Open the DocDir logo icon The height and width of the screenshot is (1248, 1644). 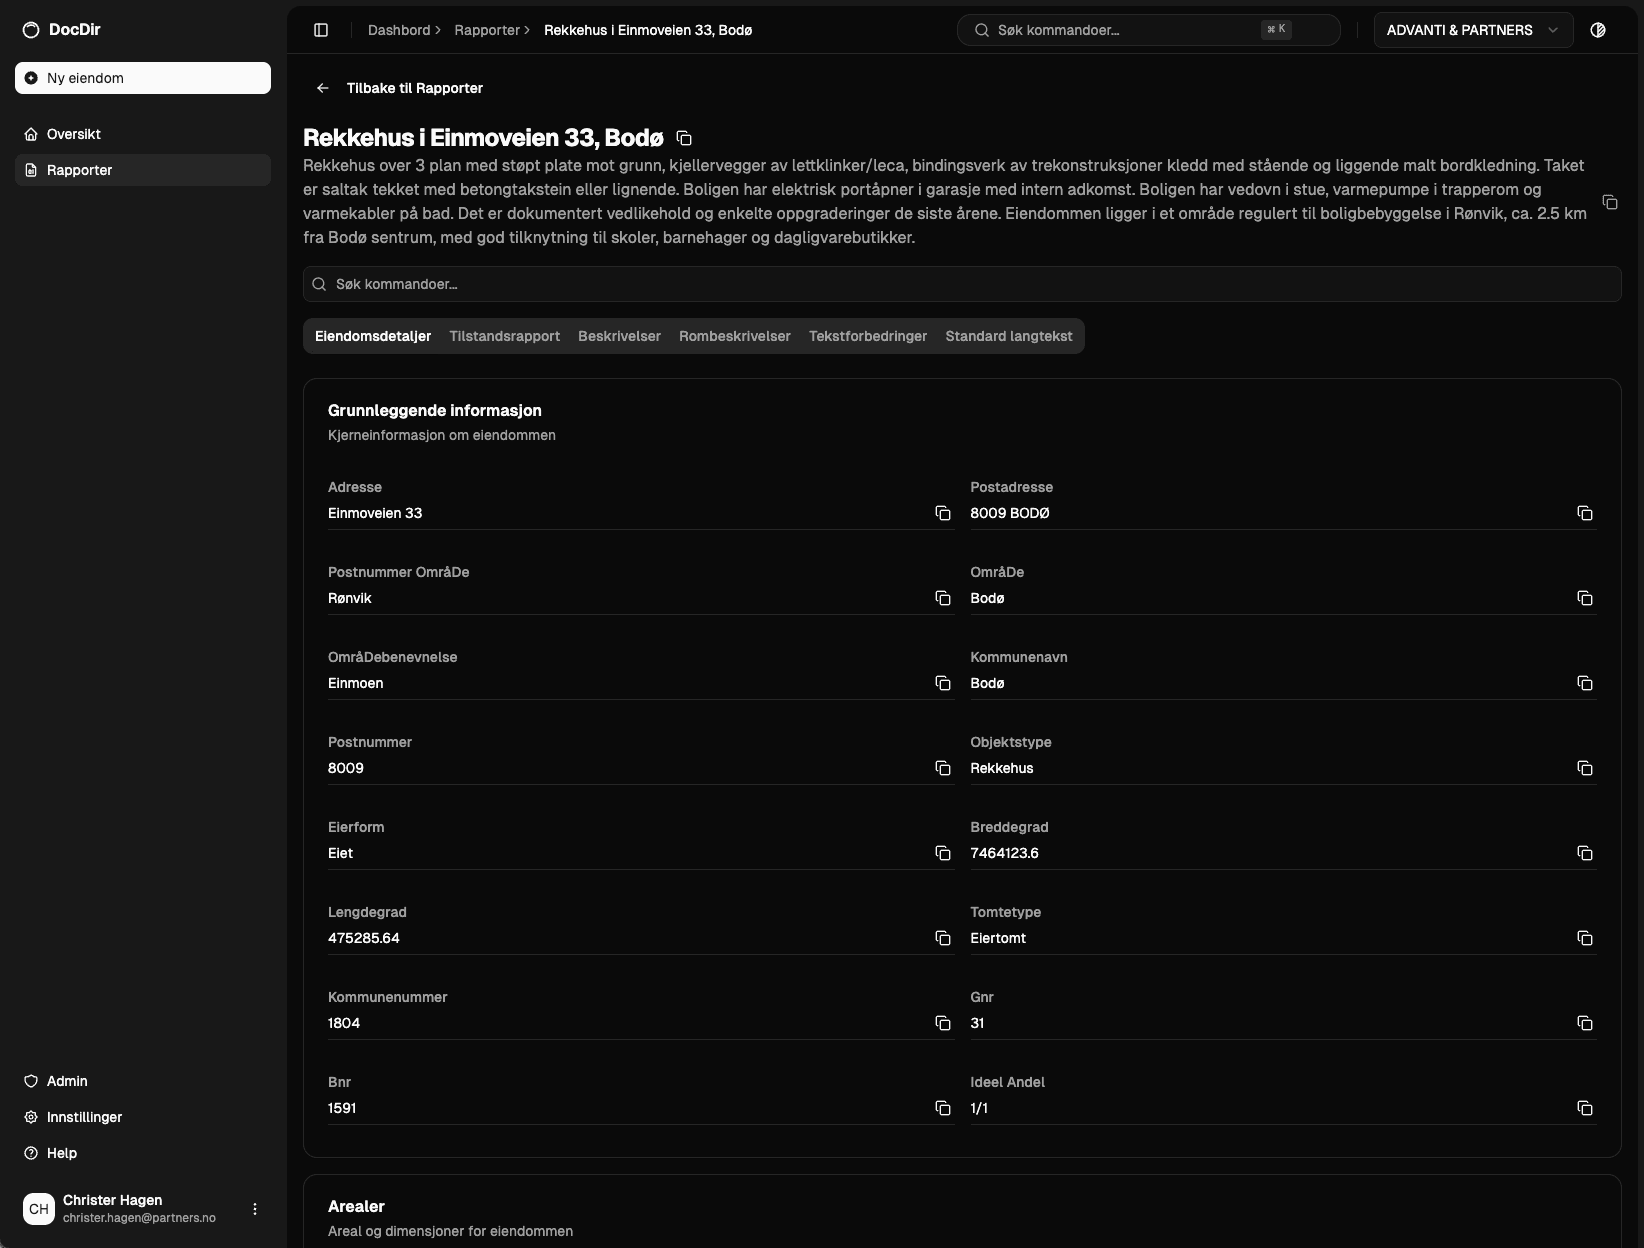click(29, 29)
